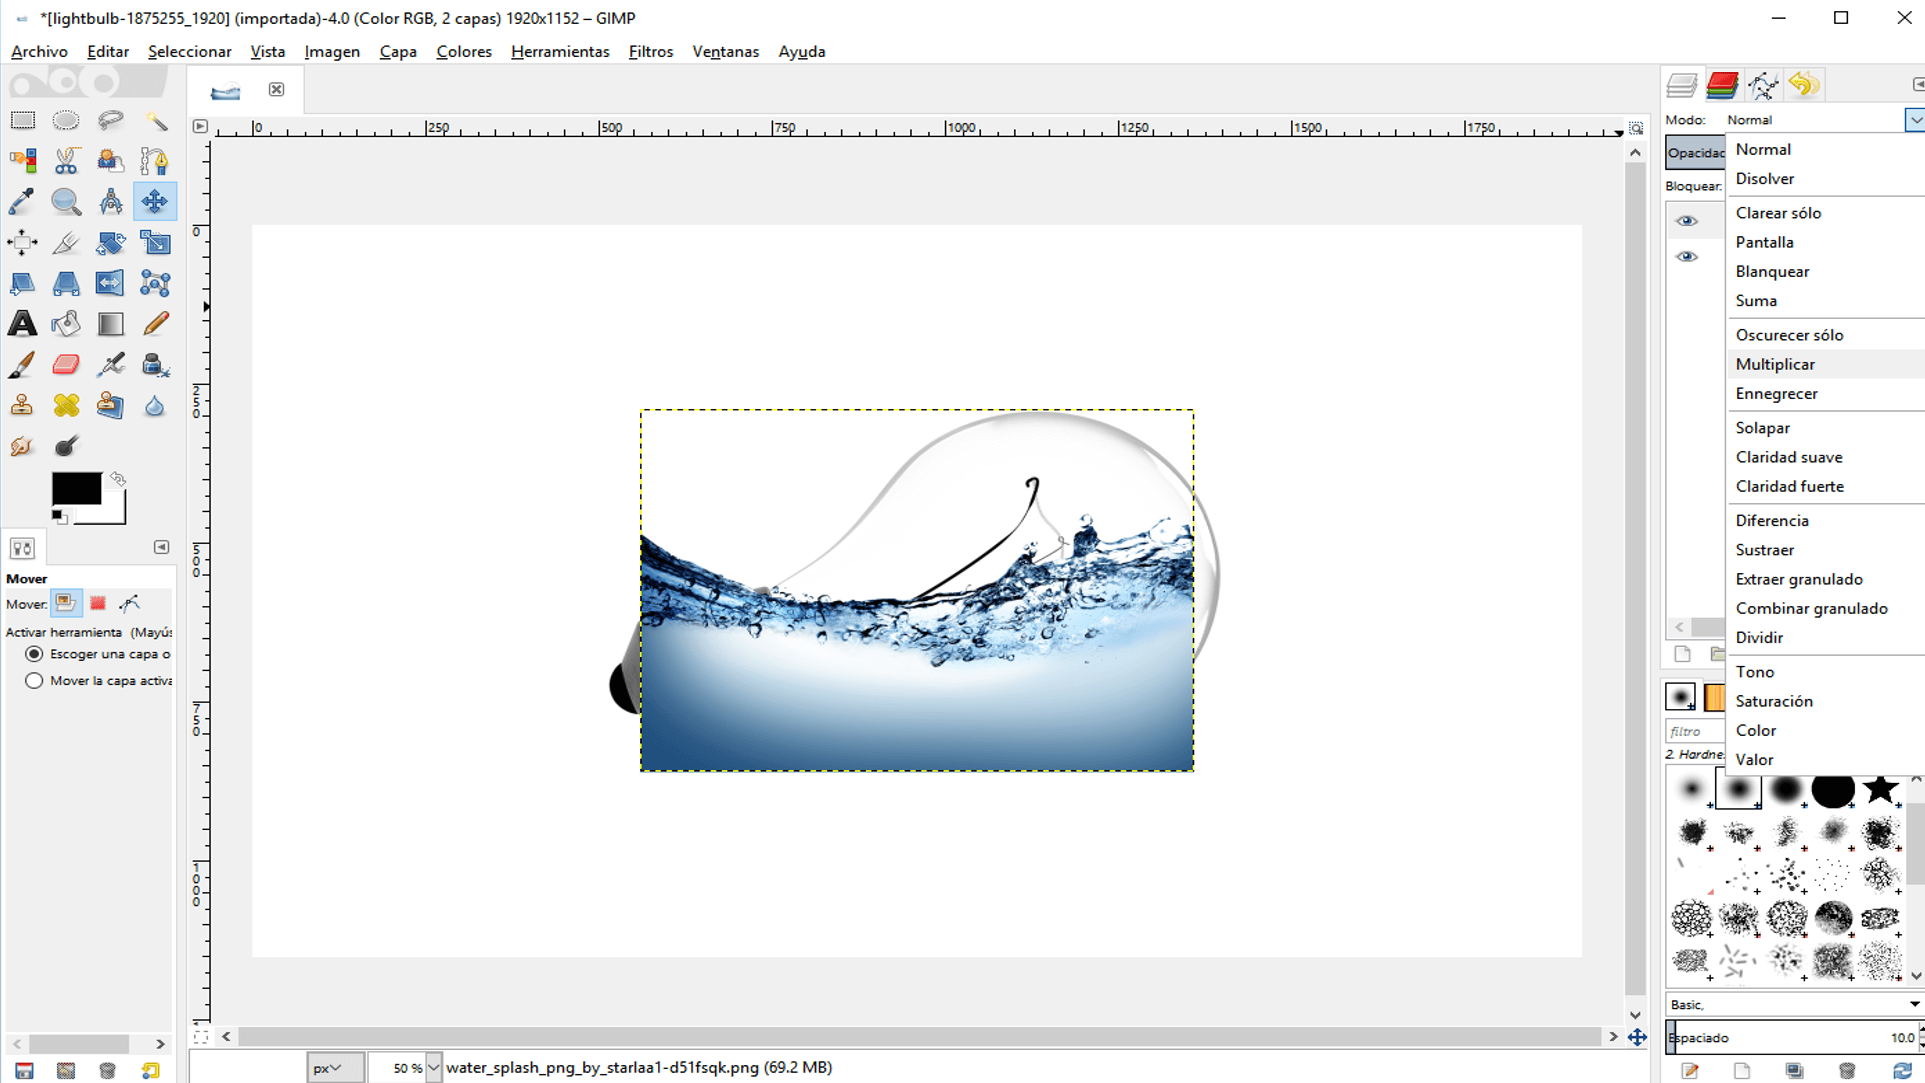This screenshot has width=1925, height=1083.
Task: Switch to the Channels dock tab
Action: (x=1722, y=85)
